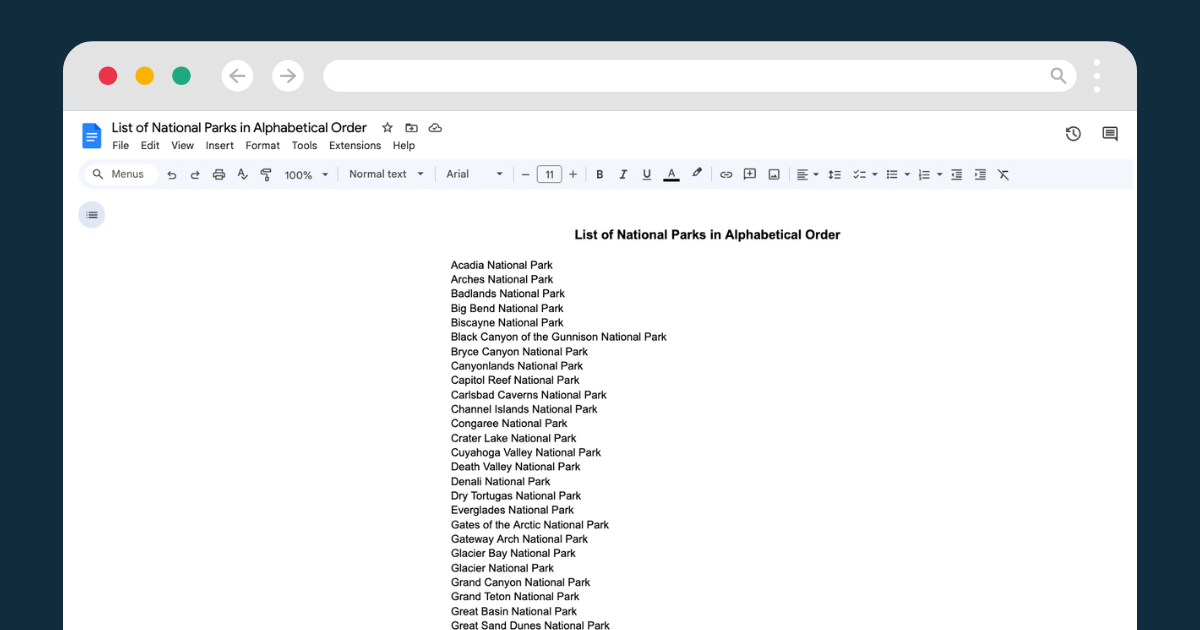This screenshot has width=1200, height=630.
Task: Open the Format menu
Action: [263, 146]
